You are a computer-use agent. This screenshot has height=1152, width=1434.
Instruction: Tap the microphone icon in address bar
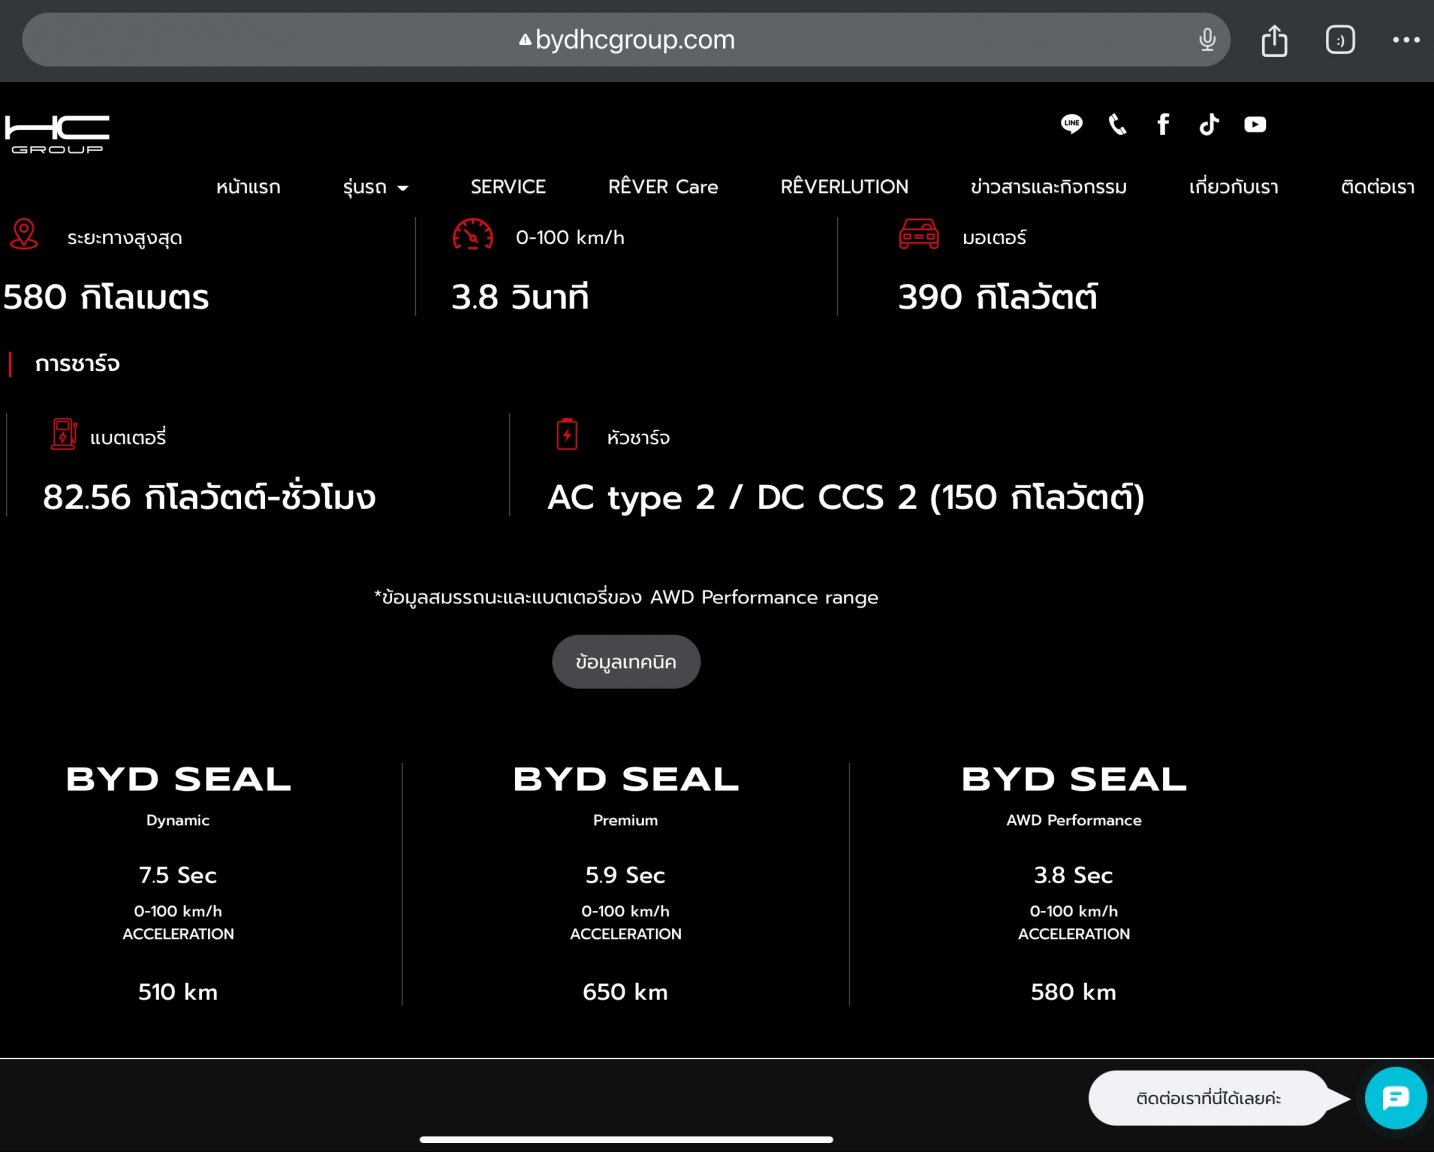1207,40
